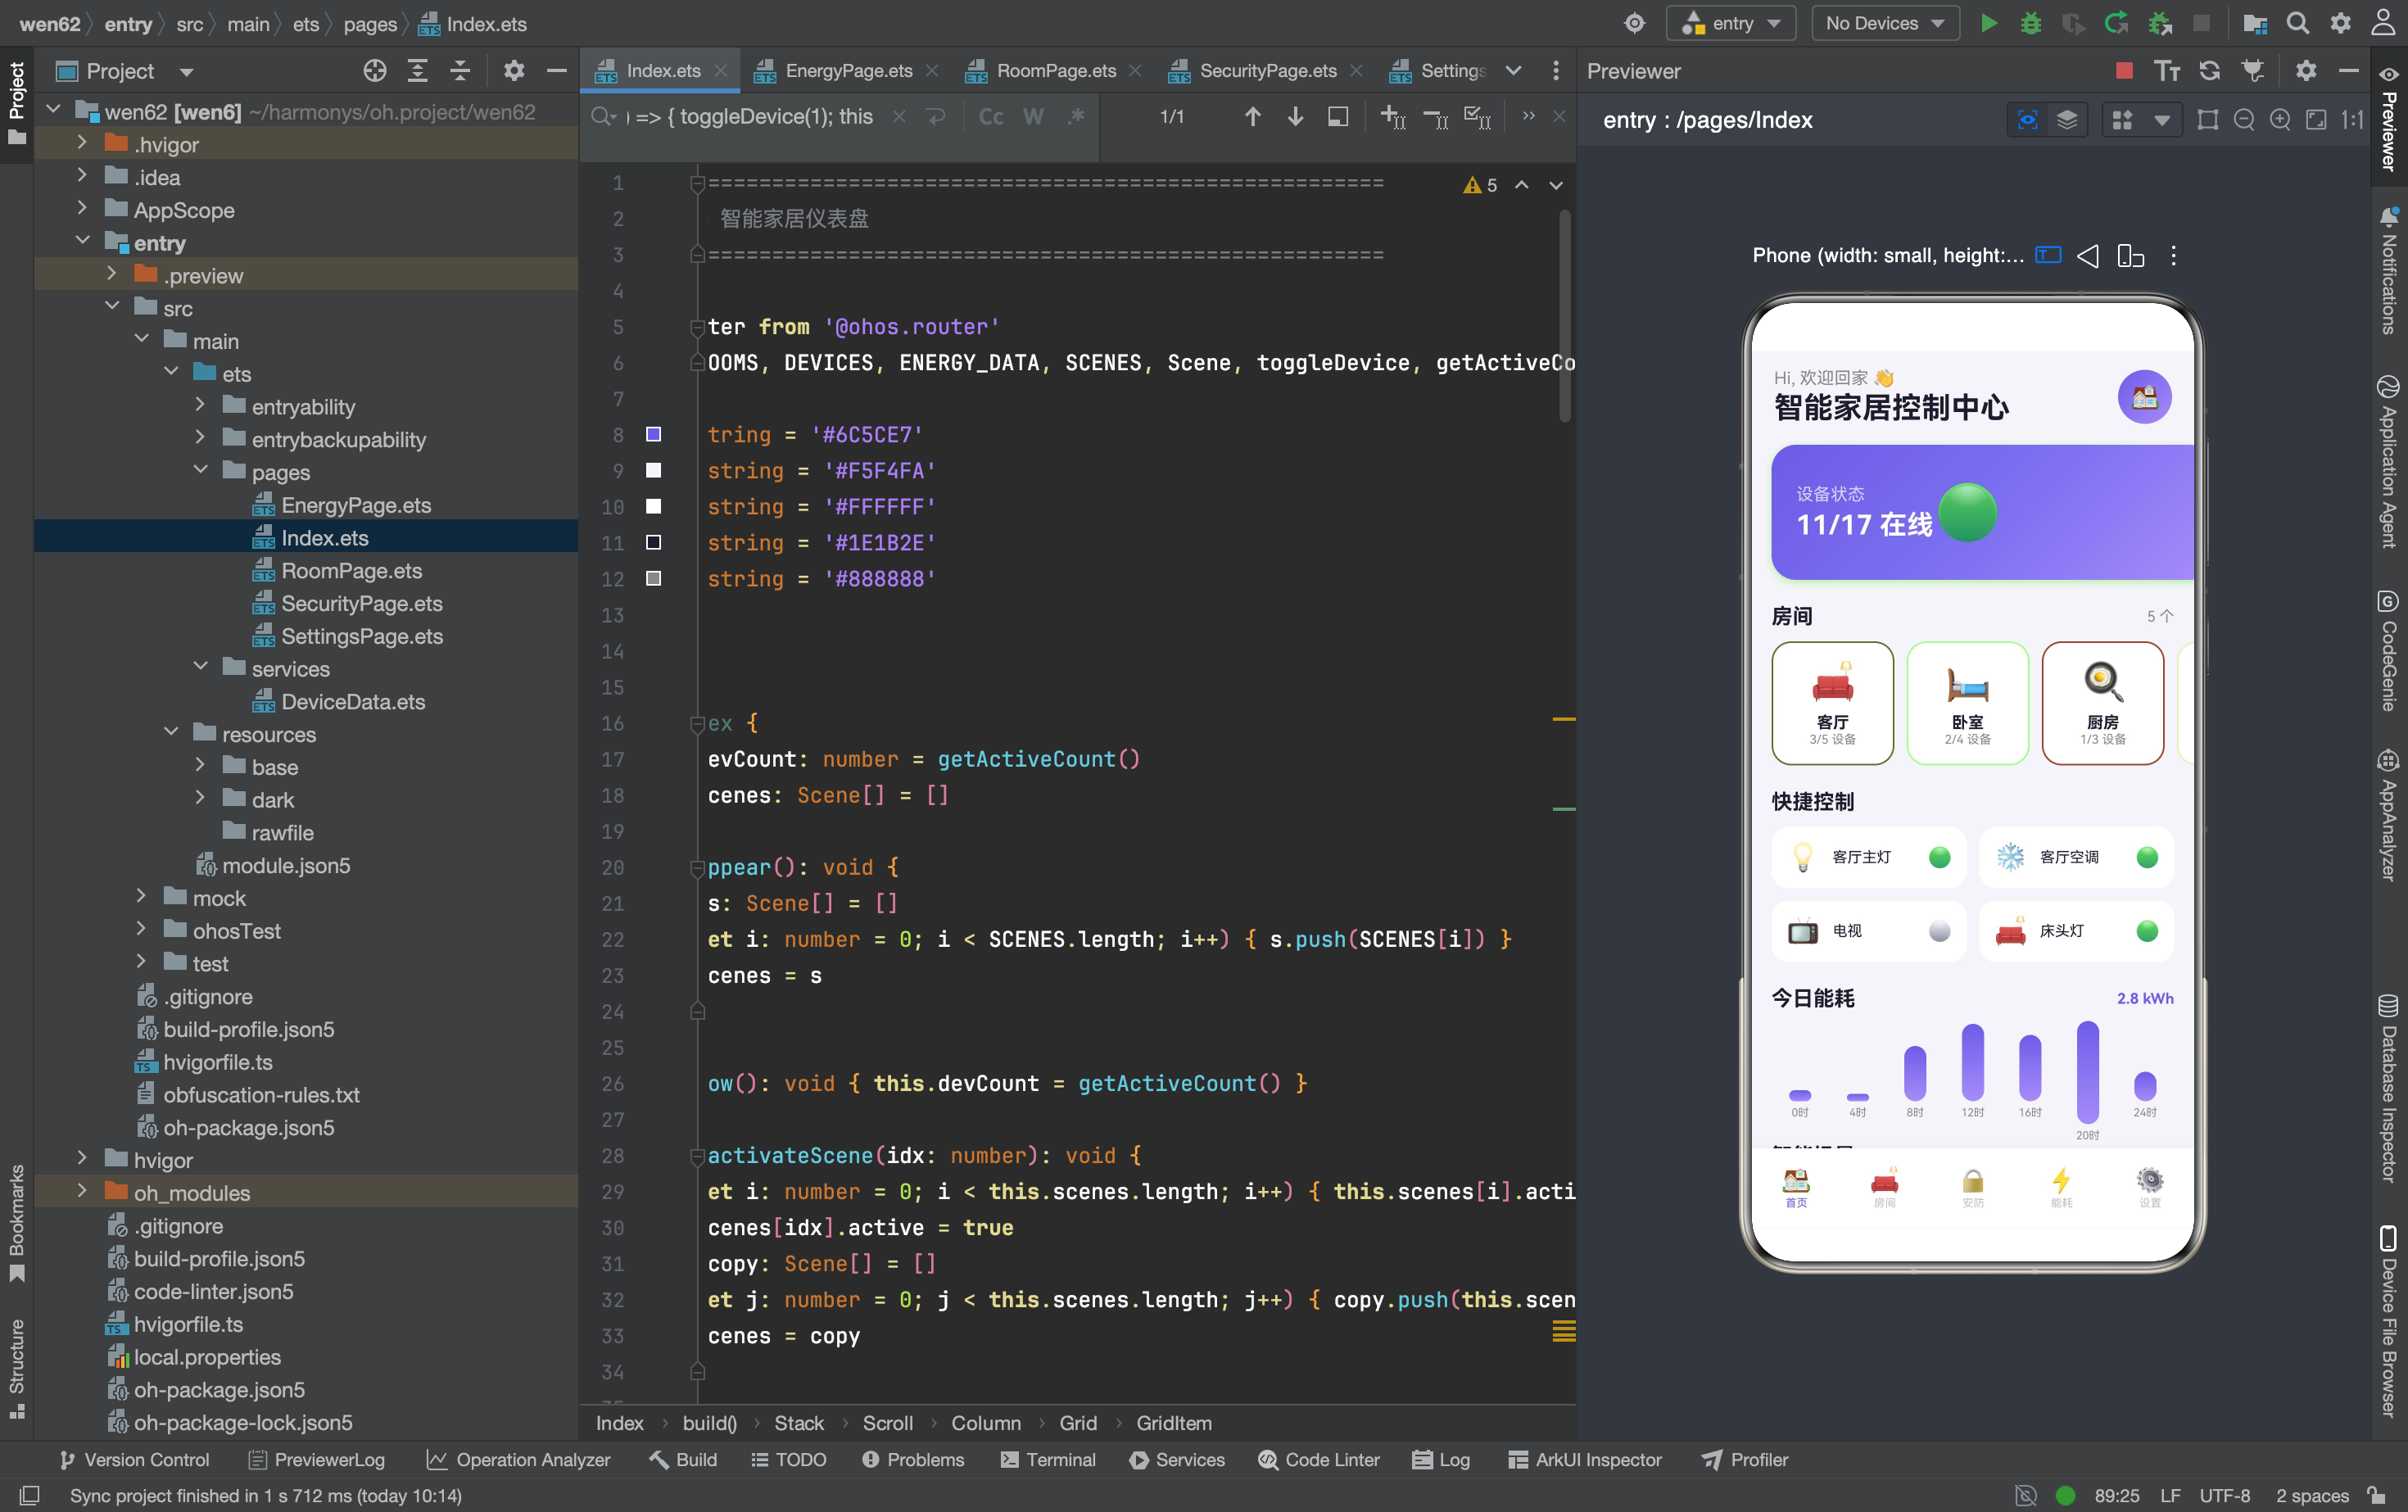Select 客厅 room card in preview
This screenshot has width=2408, height=1512.
click(1832, 703)
